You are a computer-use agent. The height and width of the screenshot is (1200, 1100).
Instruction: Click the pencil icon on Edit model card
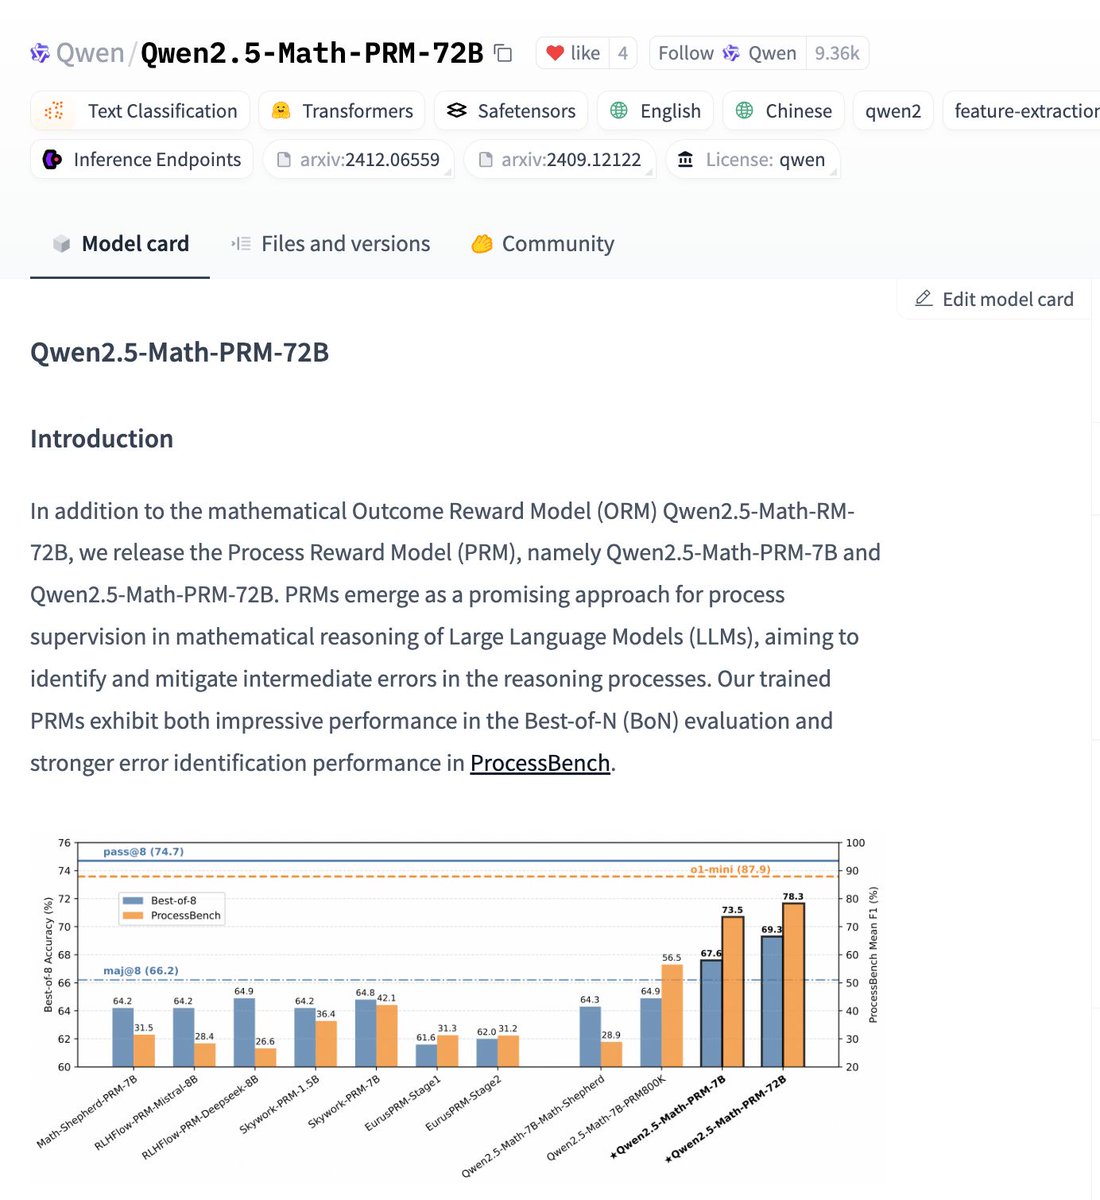pyautogui.click(x=924, y=298)
